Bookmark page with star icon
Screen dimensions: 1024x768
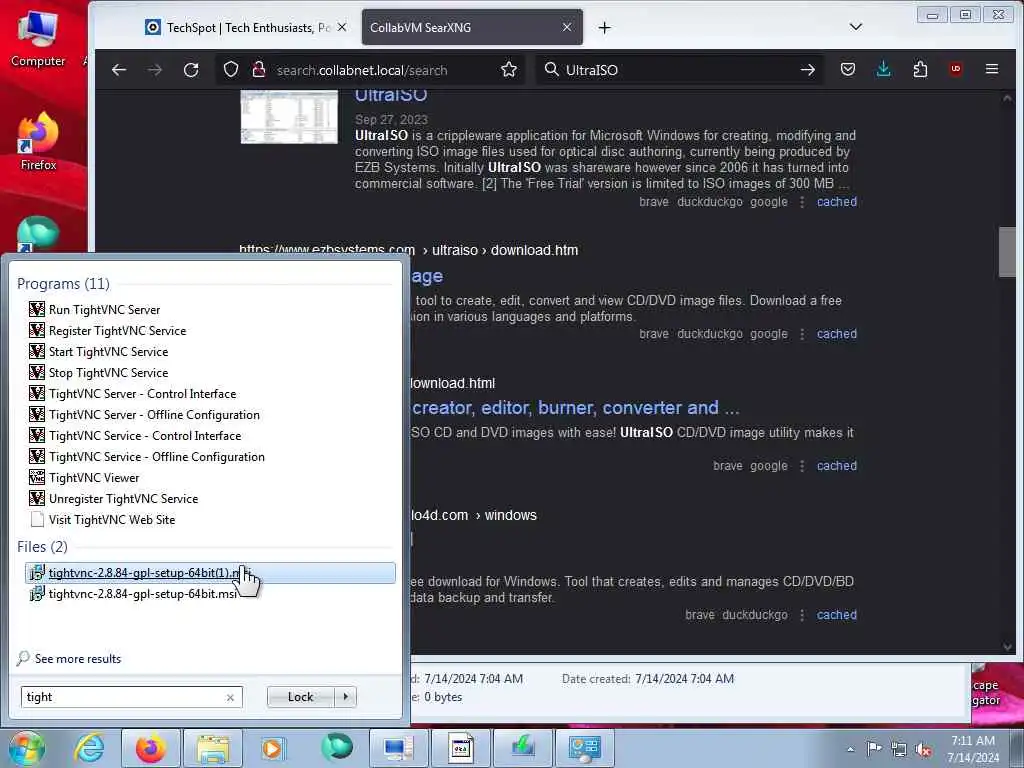[x=509, y=70]
